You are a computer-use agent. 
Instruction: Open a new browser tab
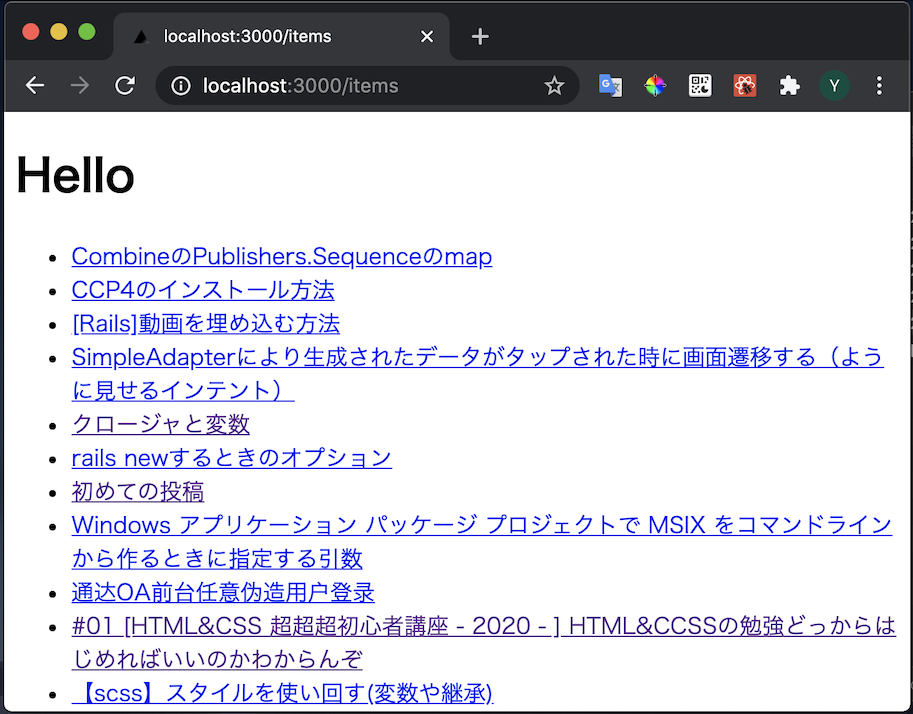point(480,37)
